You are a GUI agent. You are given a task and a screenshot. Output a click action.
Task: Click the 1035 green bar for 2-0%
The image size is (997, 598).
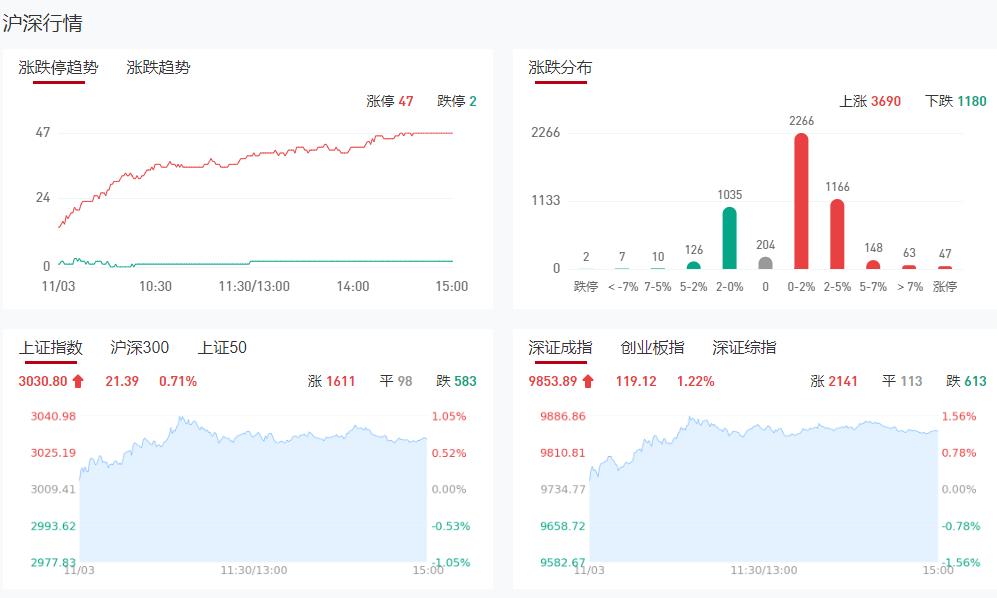[729, 238]
